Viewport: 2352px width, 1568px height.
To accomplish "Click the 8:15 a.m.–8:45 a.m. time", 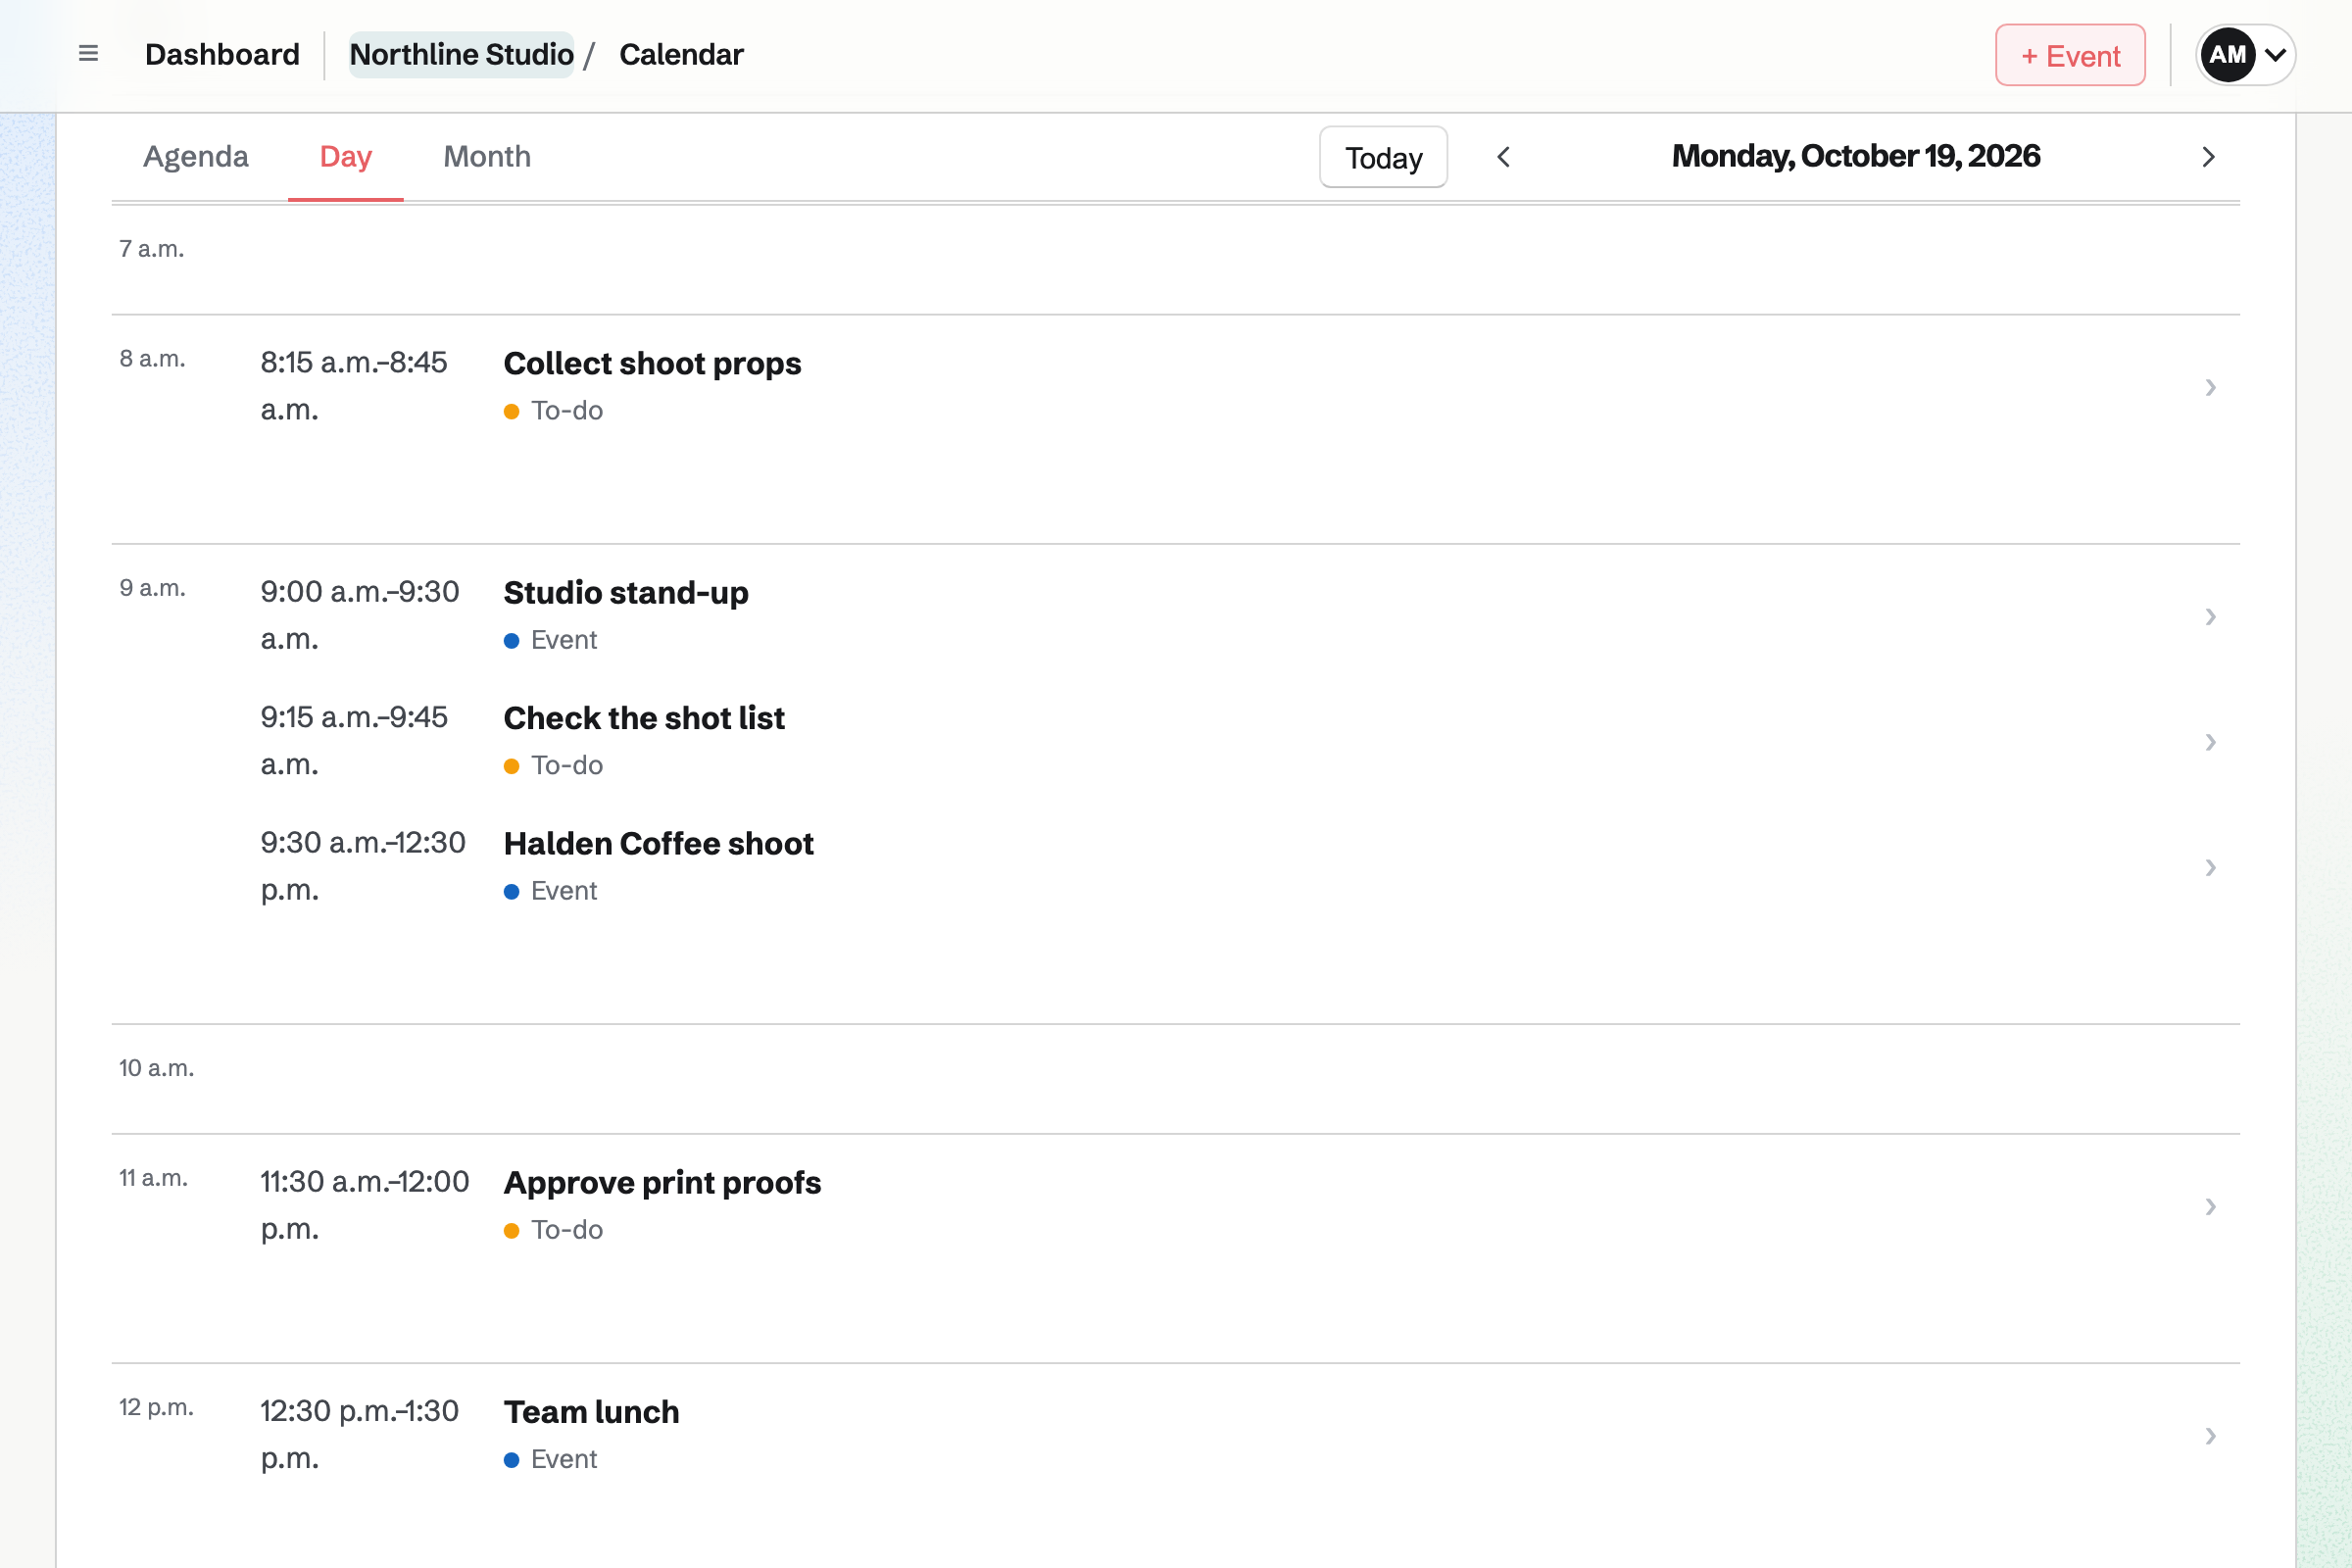I will (x=354, y=386).
